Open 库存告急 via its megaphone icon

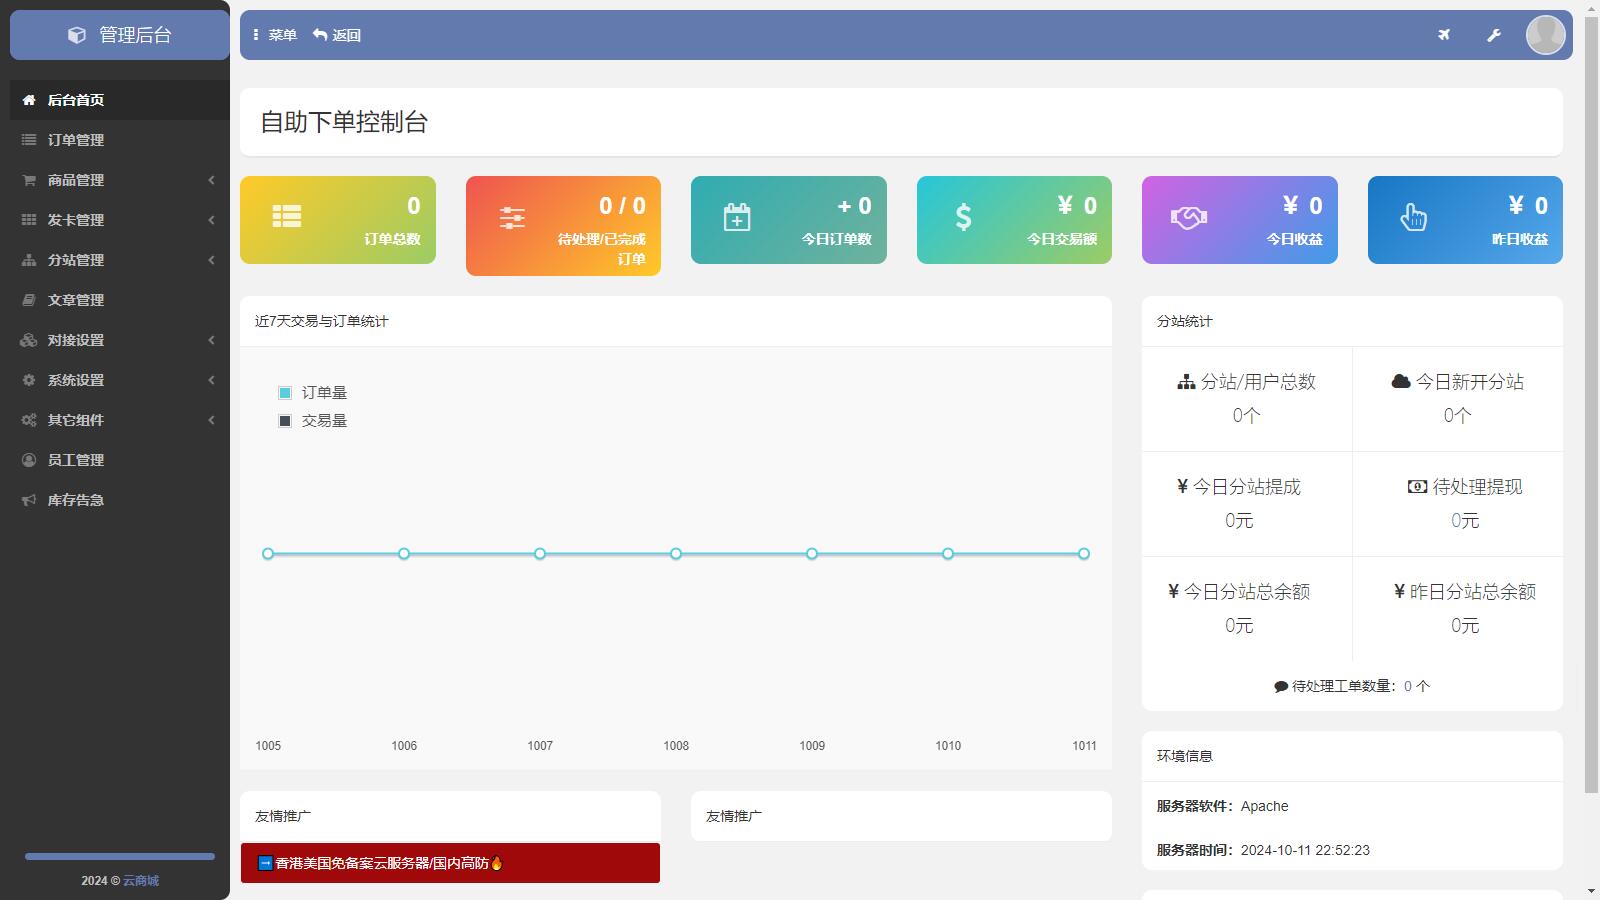pos(27,500)
